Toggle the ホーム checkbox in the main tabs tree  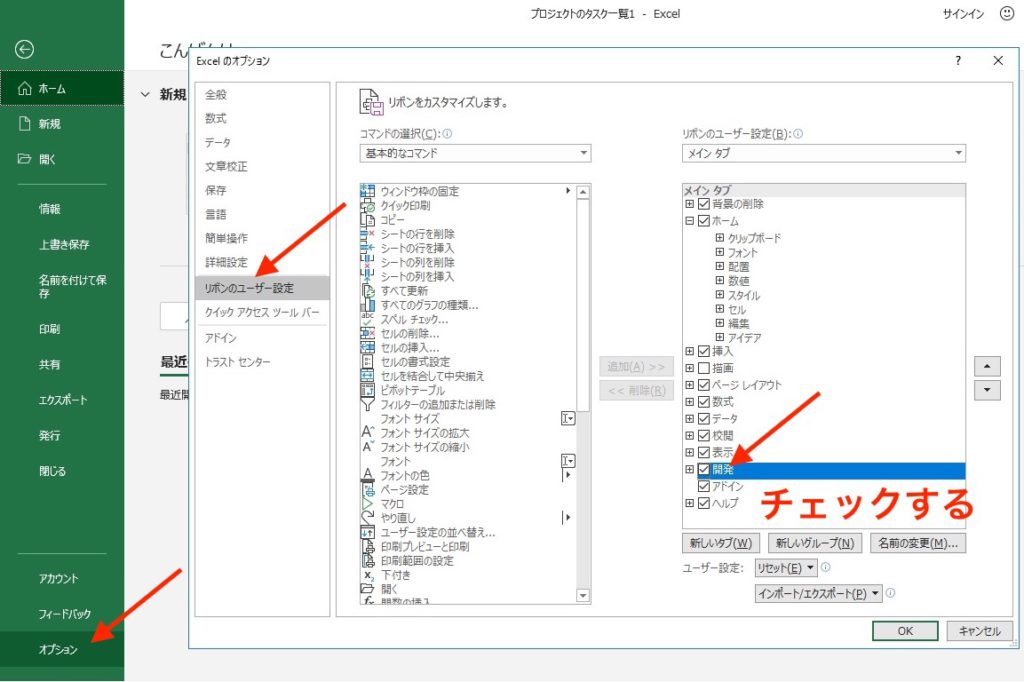pos(704,221)
